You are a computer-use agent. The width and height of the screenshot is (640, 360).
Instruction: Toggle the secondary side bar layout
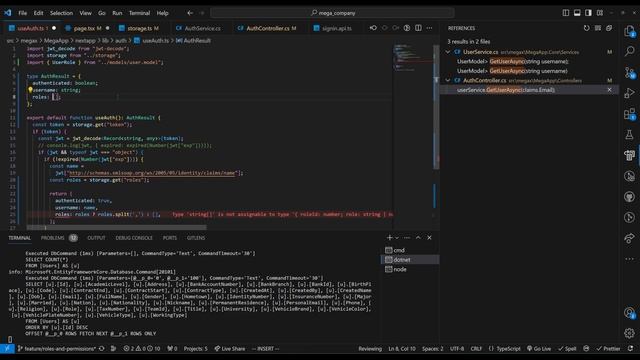(588, 13)
